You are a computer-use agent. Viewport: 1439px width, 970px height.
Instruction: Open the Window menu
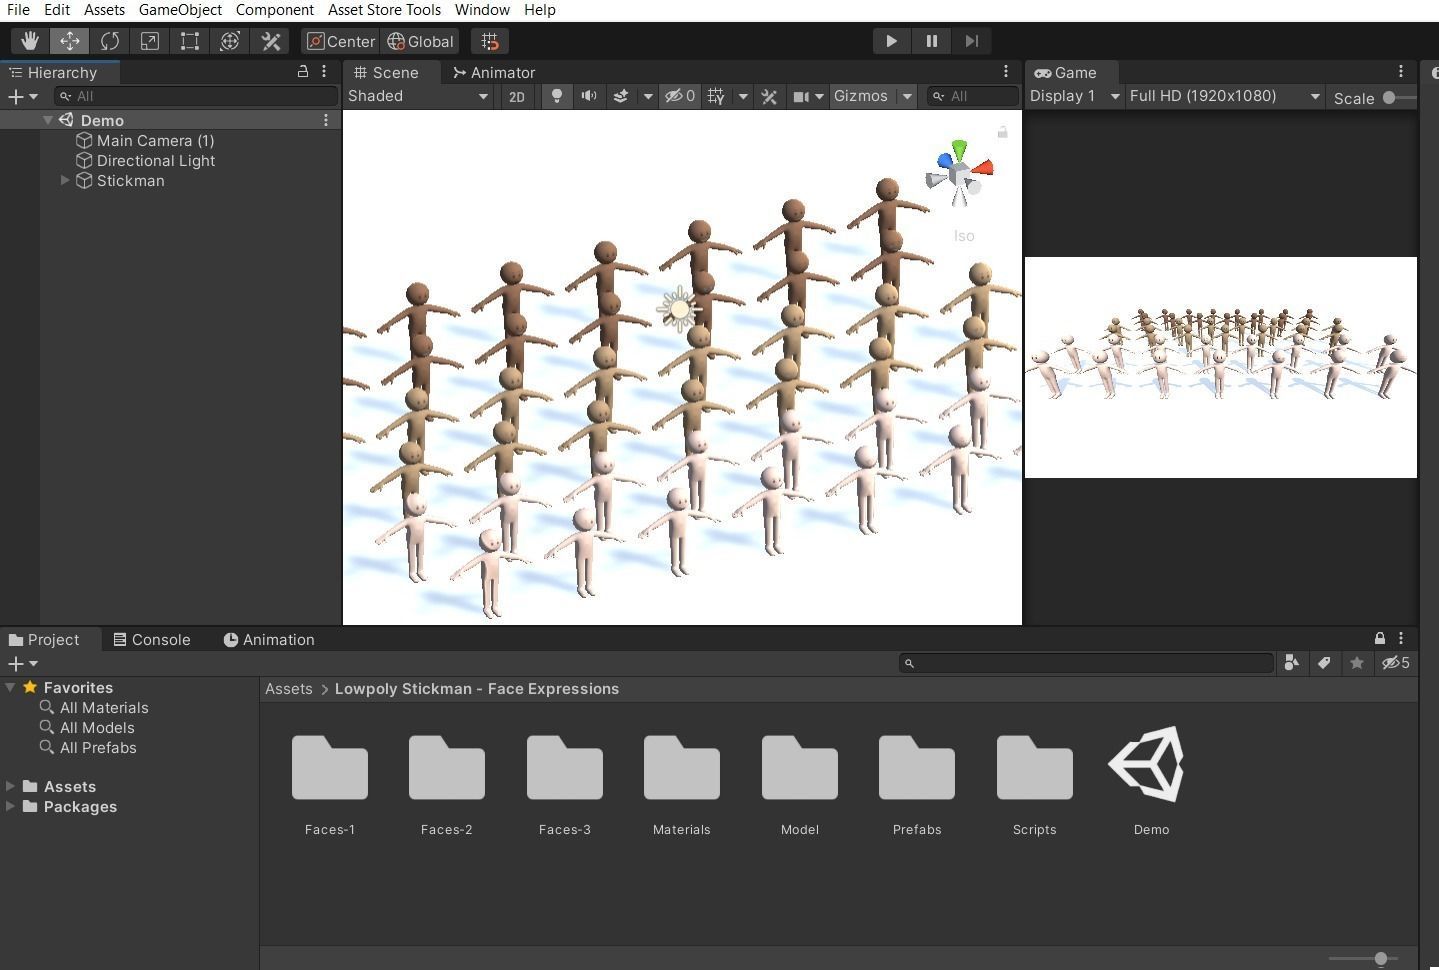(482, 10)
